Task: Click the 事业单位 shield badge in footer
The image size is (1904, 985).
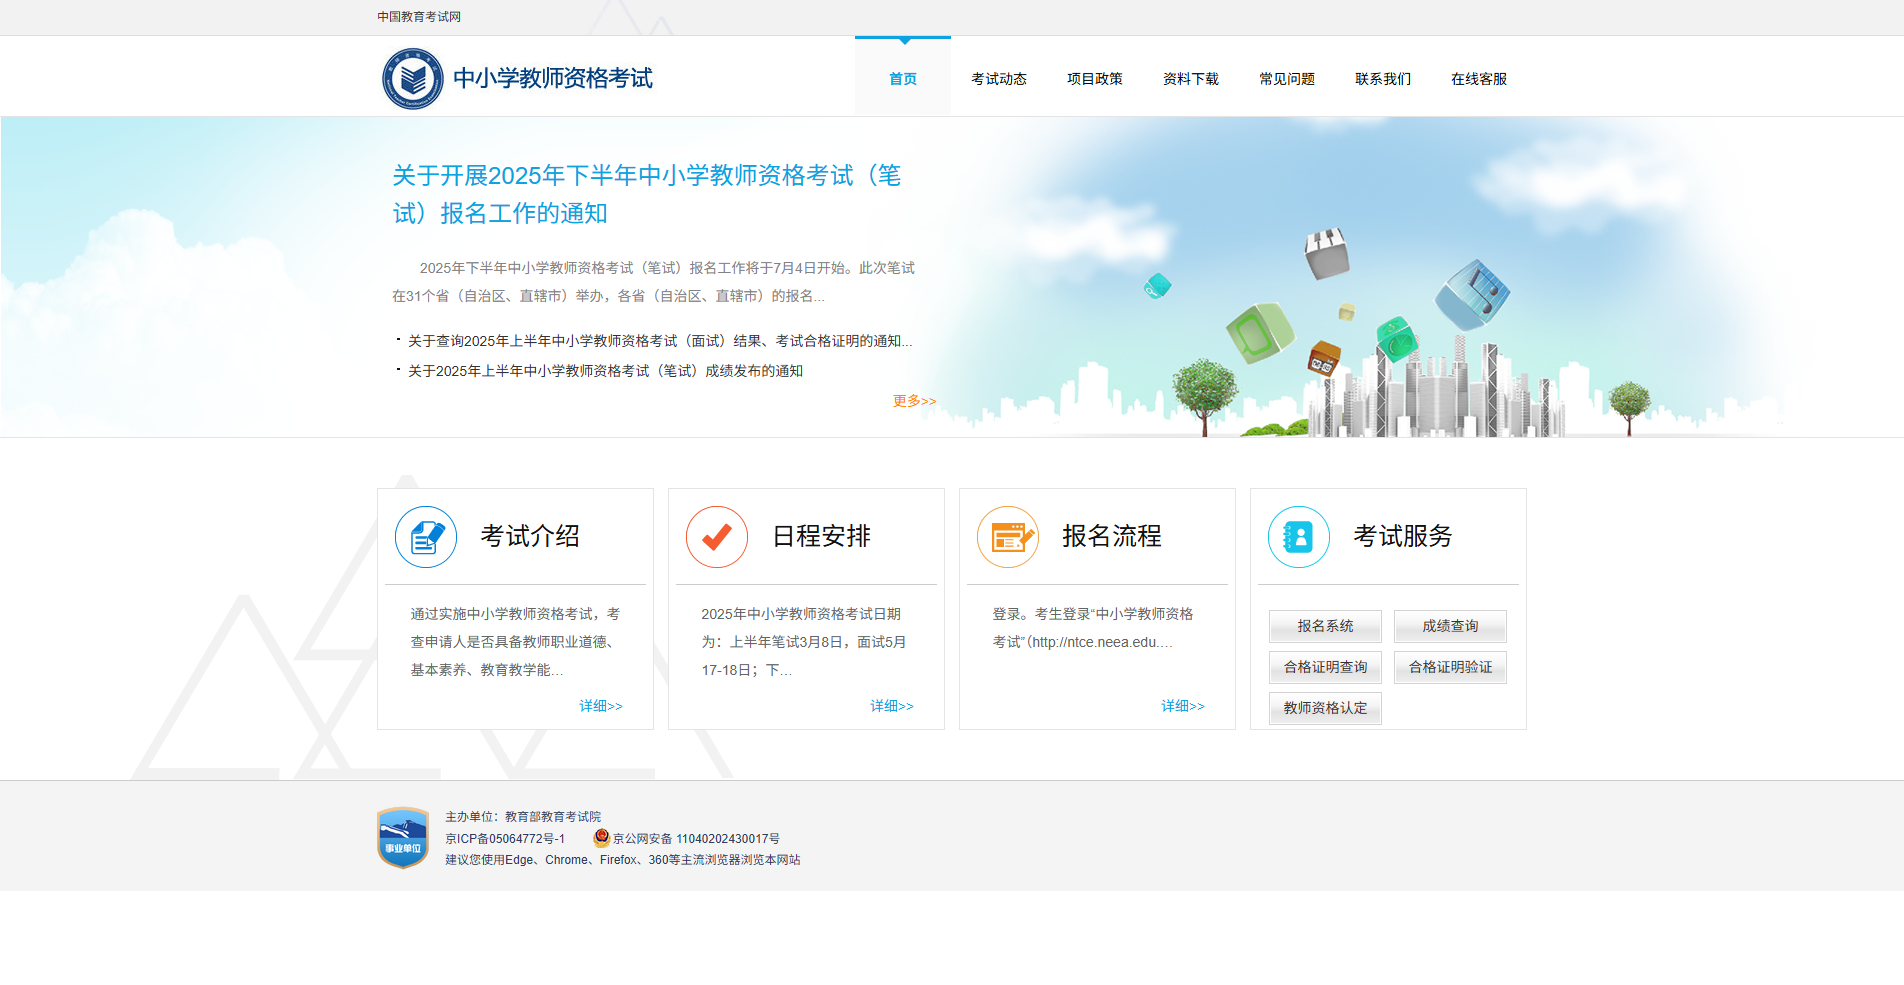Action: coord(402,836)
